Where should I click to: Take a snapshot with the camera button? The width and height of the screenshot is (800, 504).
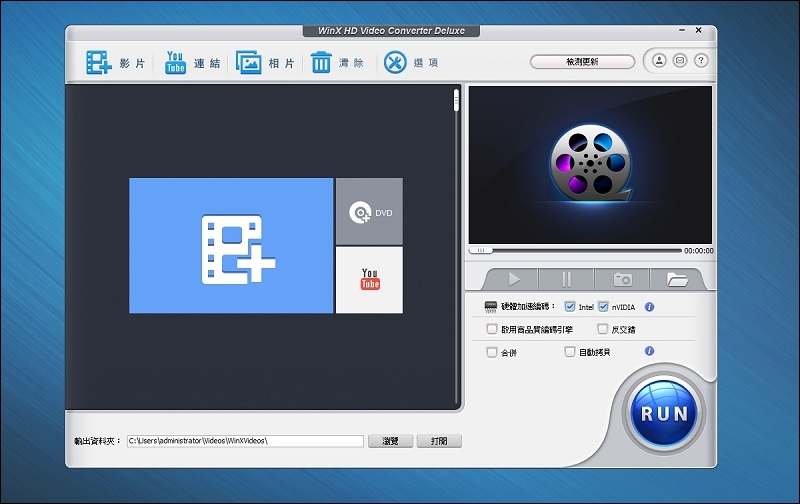621,279
